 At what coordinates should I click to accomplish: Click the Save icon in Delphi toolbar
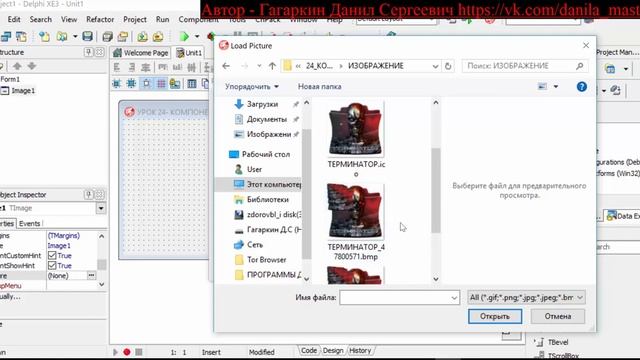[x=87, y=36]
